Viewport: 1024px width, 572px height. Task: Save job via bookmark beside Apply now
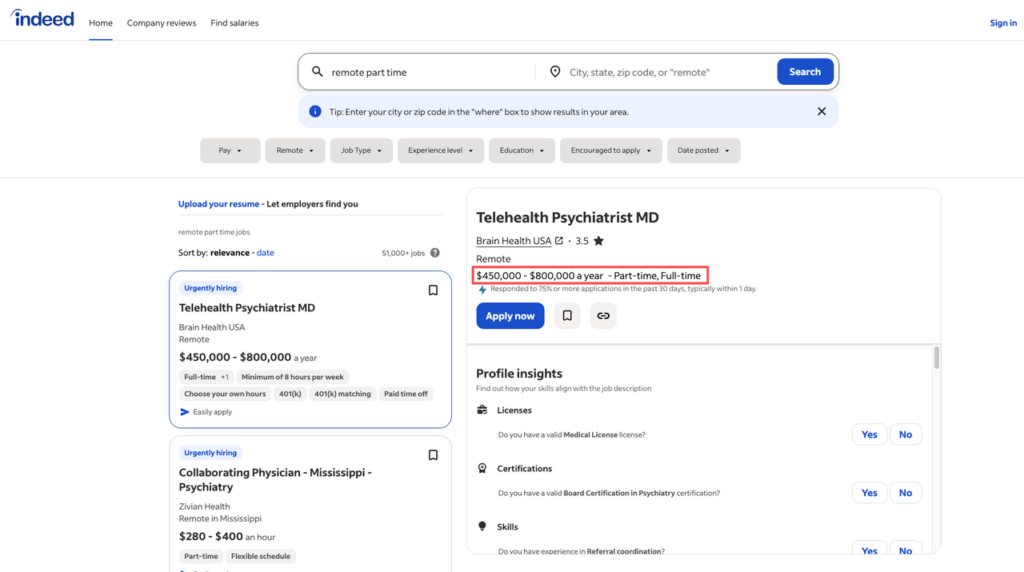[x=567, y=316]
